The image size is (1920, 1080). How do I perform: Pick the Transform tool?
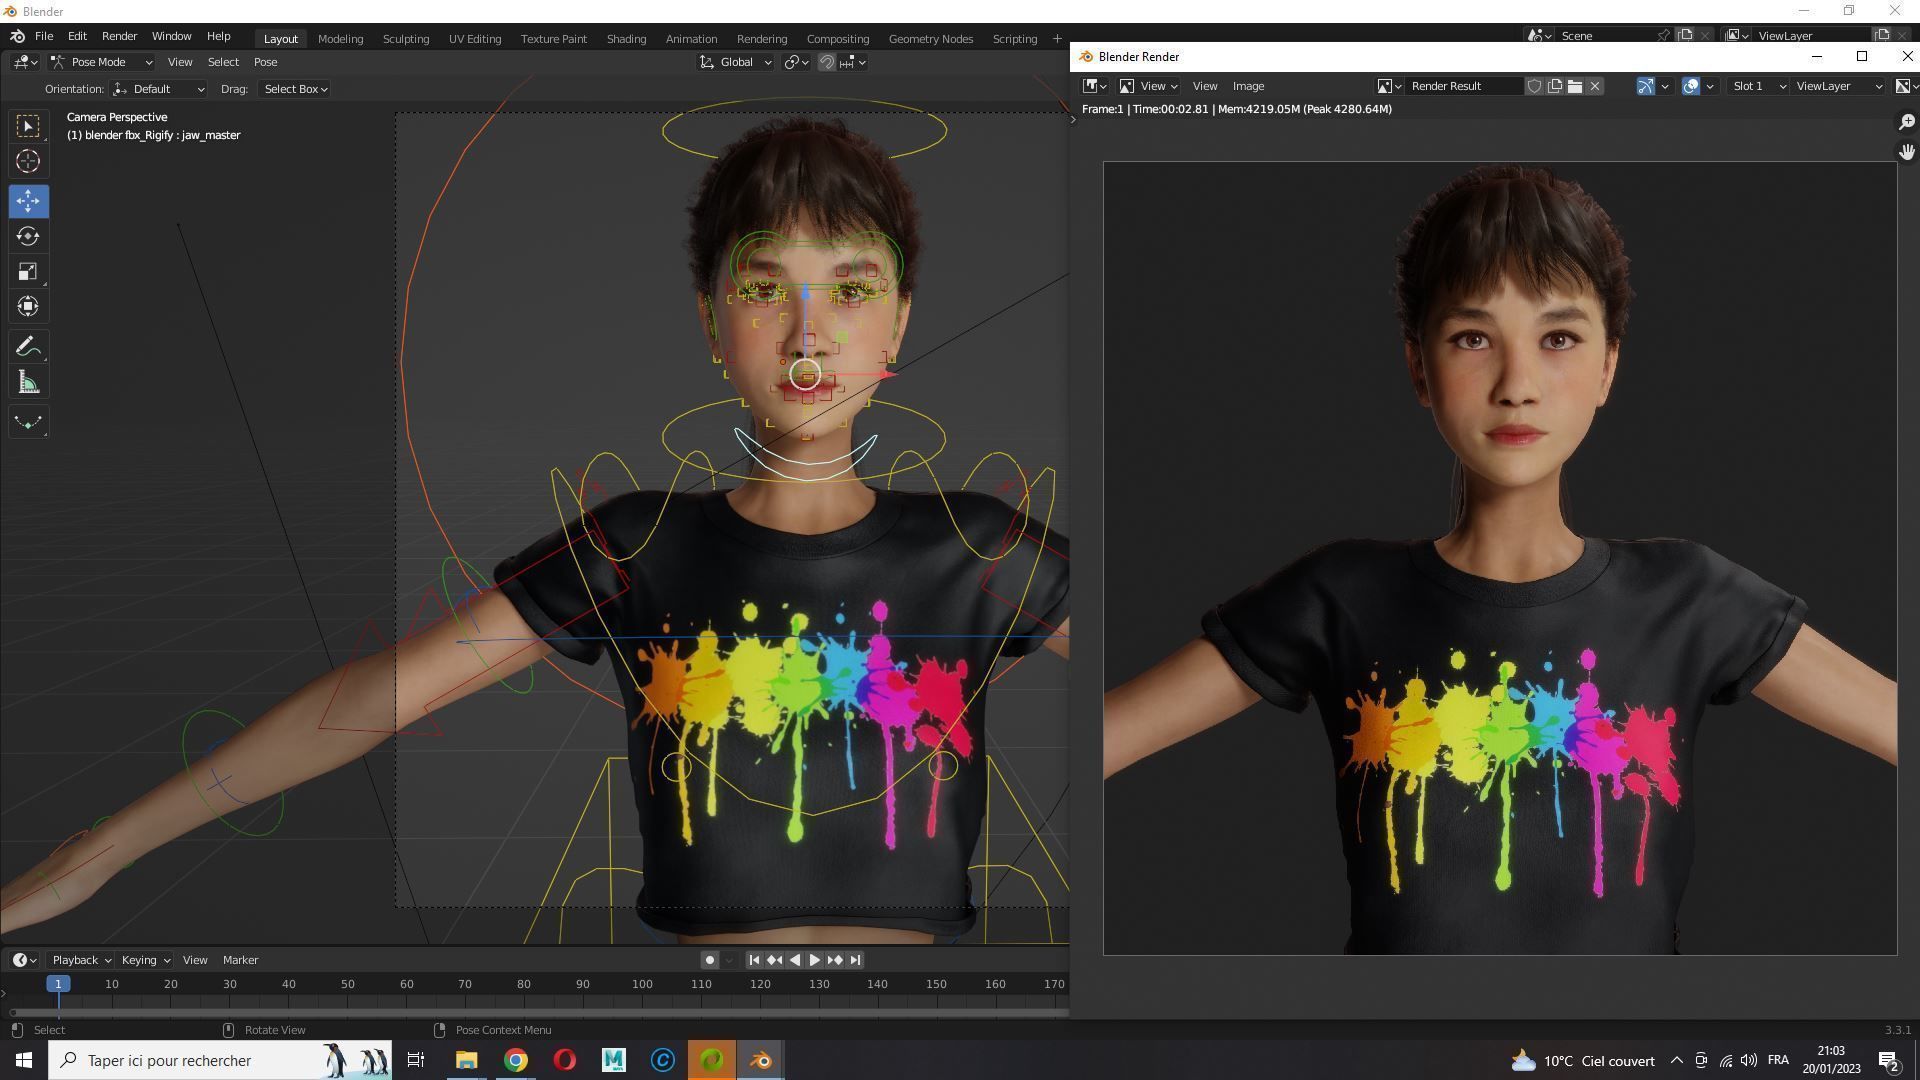(28, 307)
